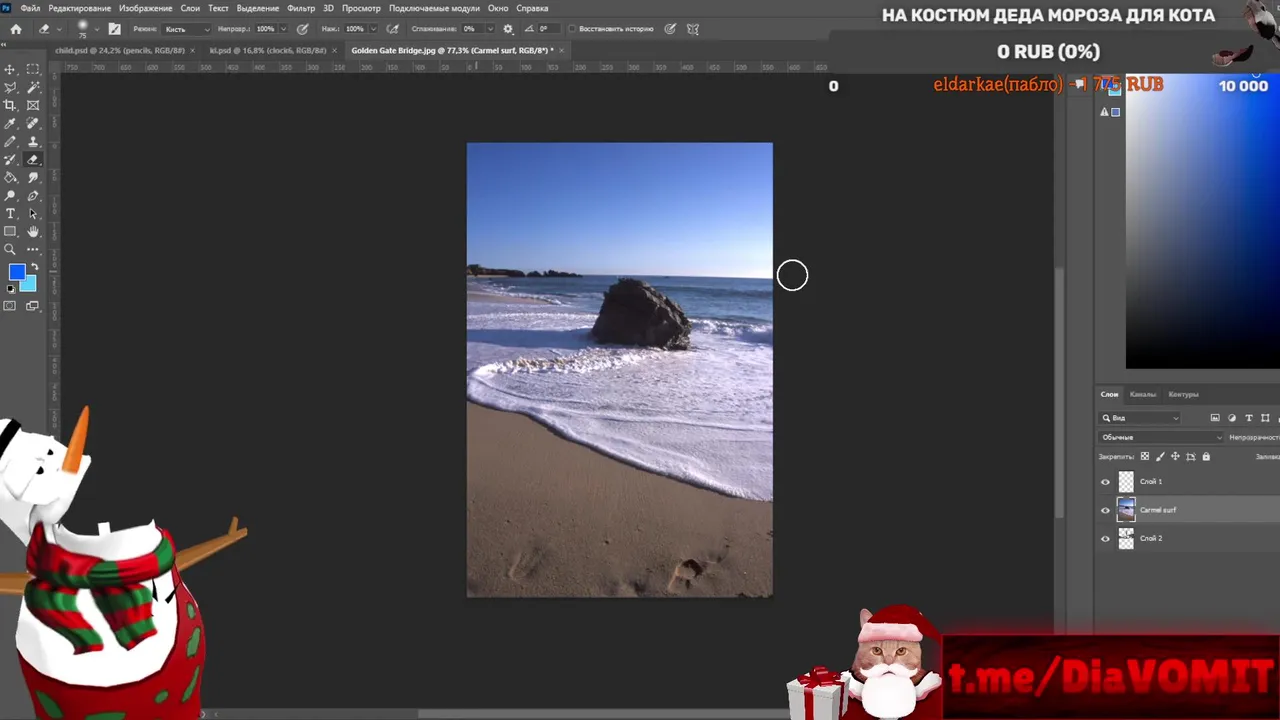Select the Type tool

click(10, 214)
